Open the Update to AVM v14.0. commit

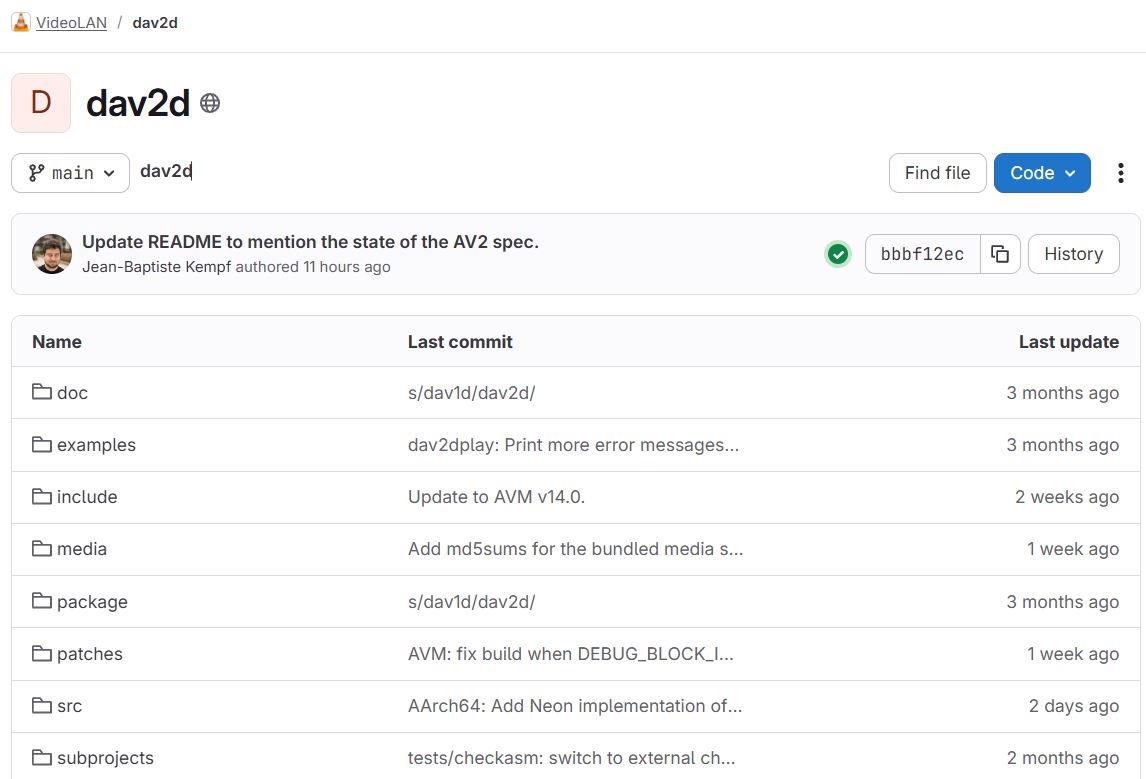pyautogui.click(x=496, y=497)
